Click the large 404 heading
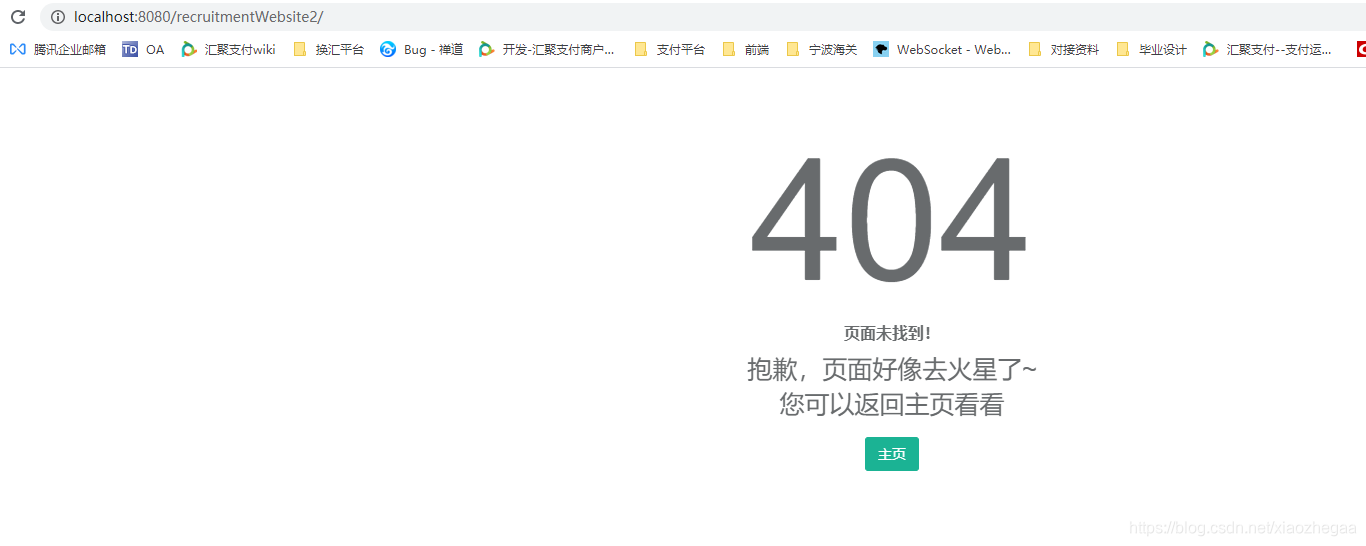 [889, 220]
